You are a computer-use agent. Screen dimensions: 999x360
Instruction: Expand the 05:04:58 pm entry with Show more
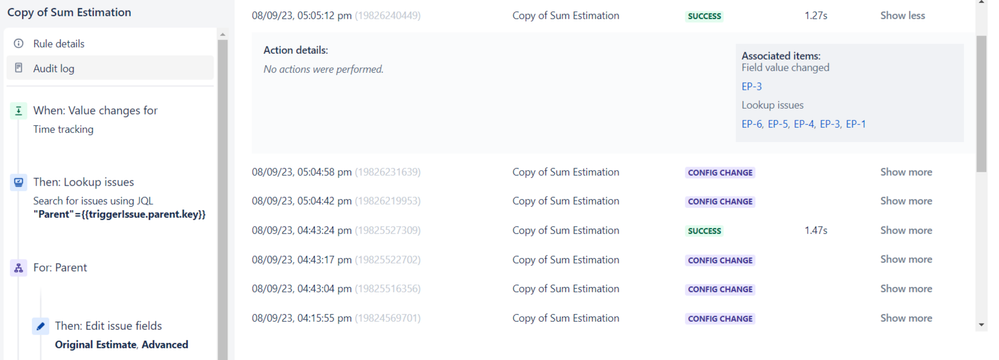tap(906, 172)
